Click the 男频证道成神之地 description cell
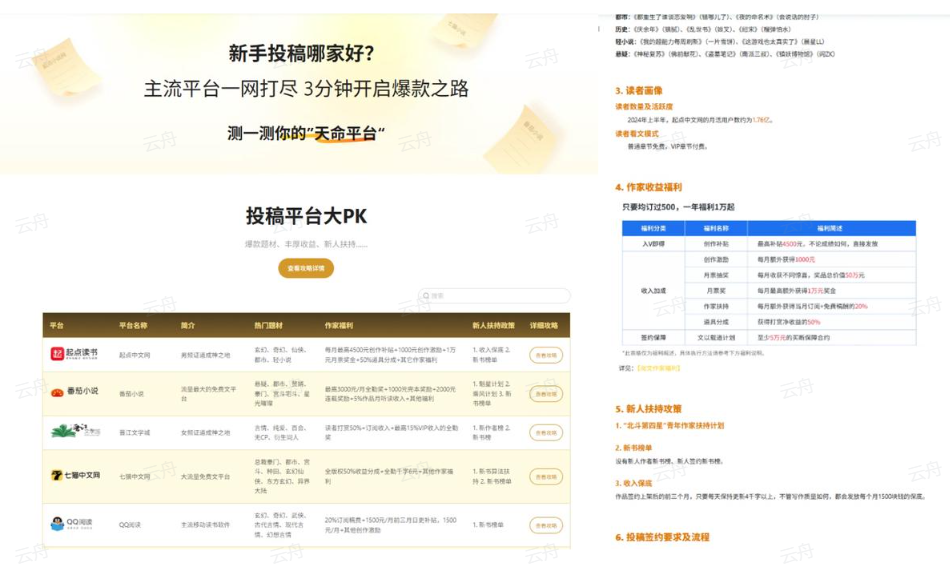Image resolution: width=950 pixels, height=566 pixels. [205, 355]
